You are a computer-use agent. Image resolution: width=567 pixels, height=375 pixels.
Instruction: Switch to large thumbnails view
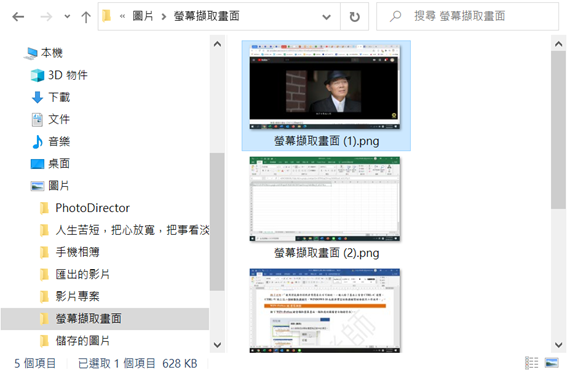tap(551, 363)
